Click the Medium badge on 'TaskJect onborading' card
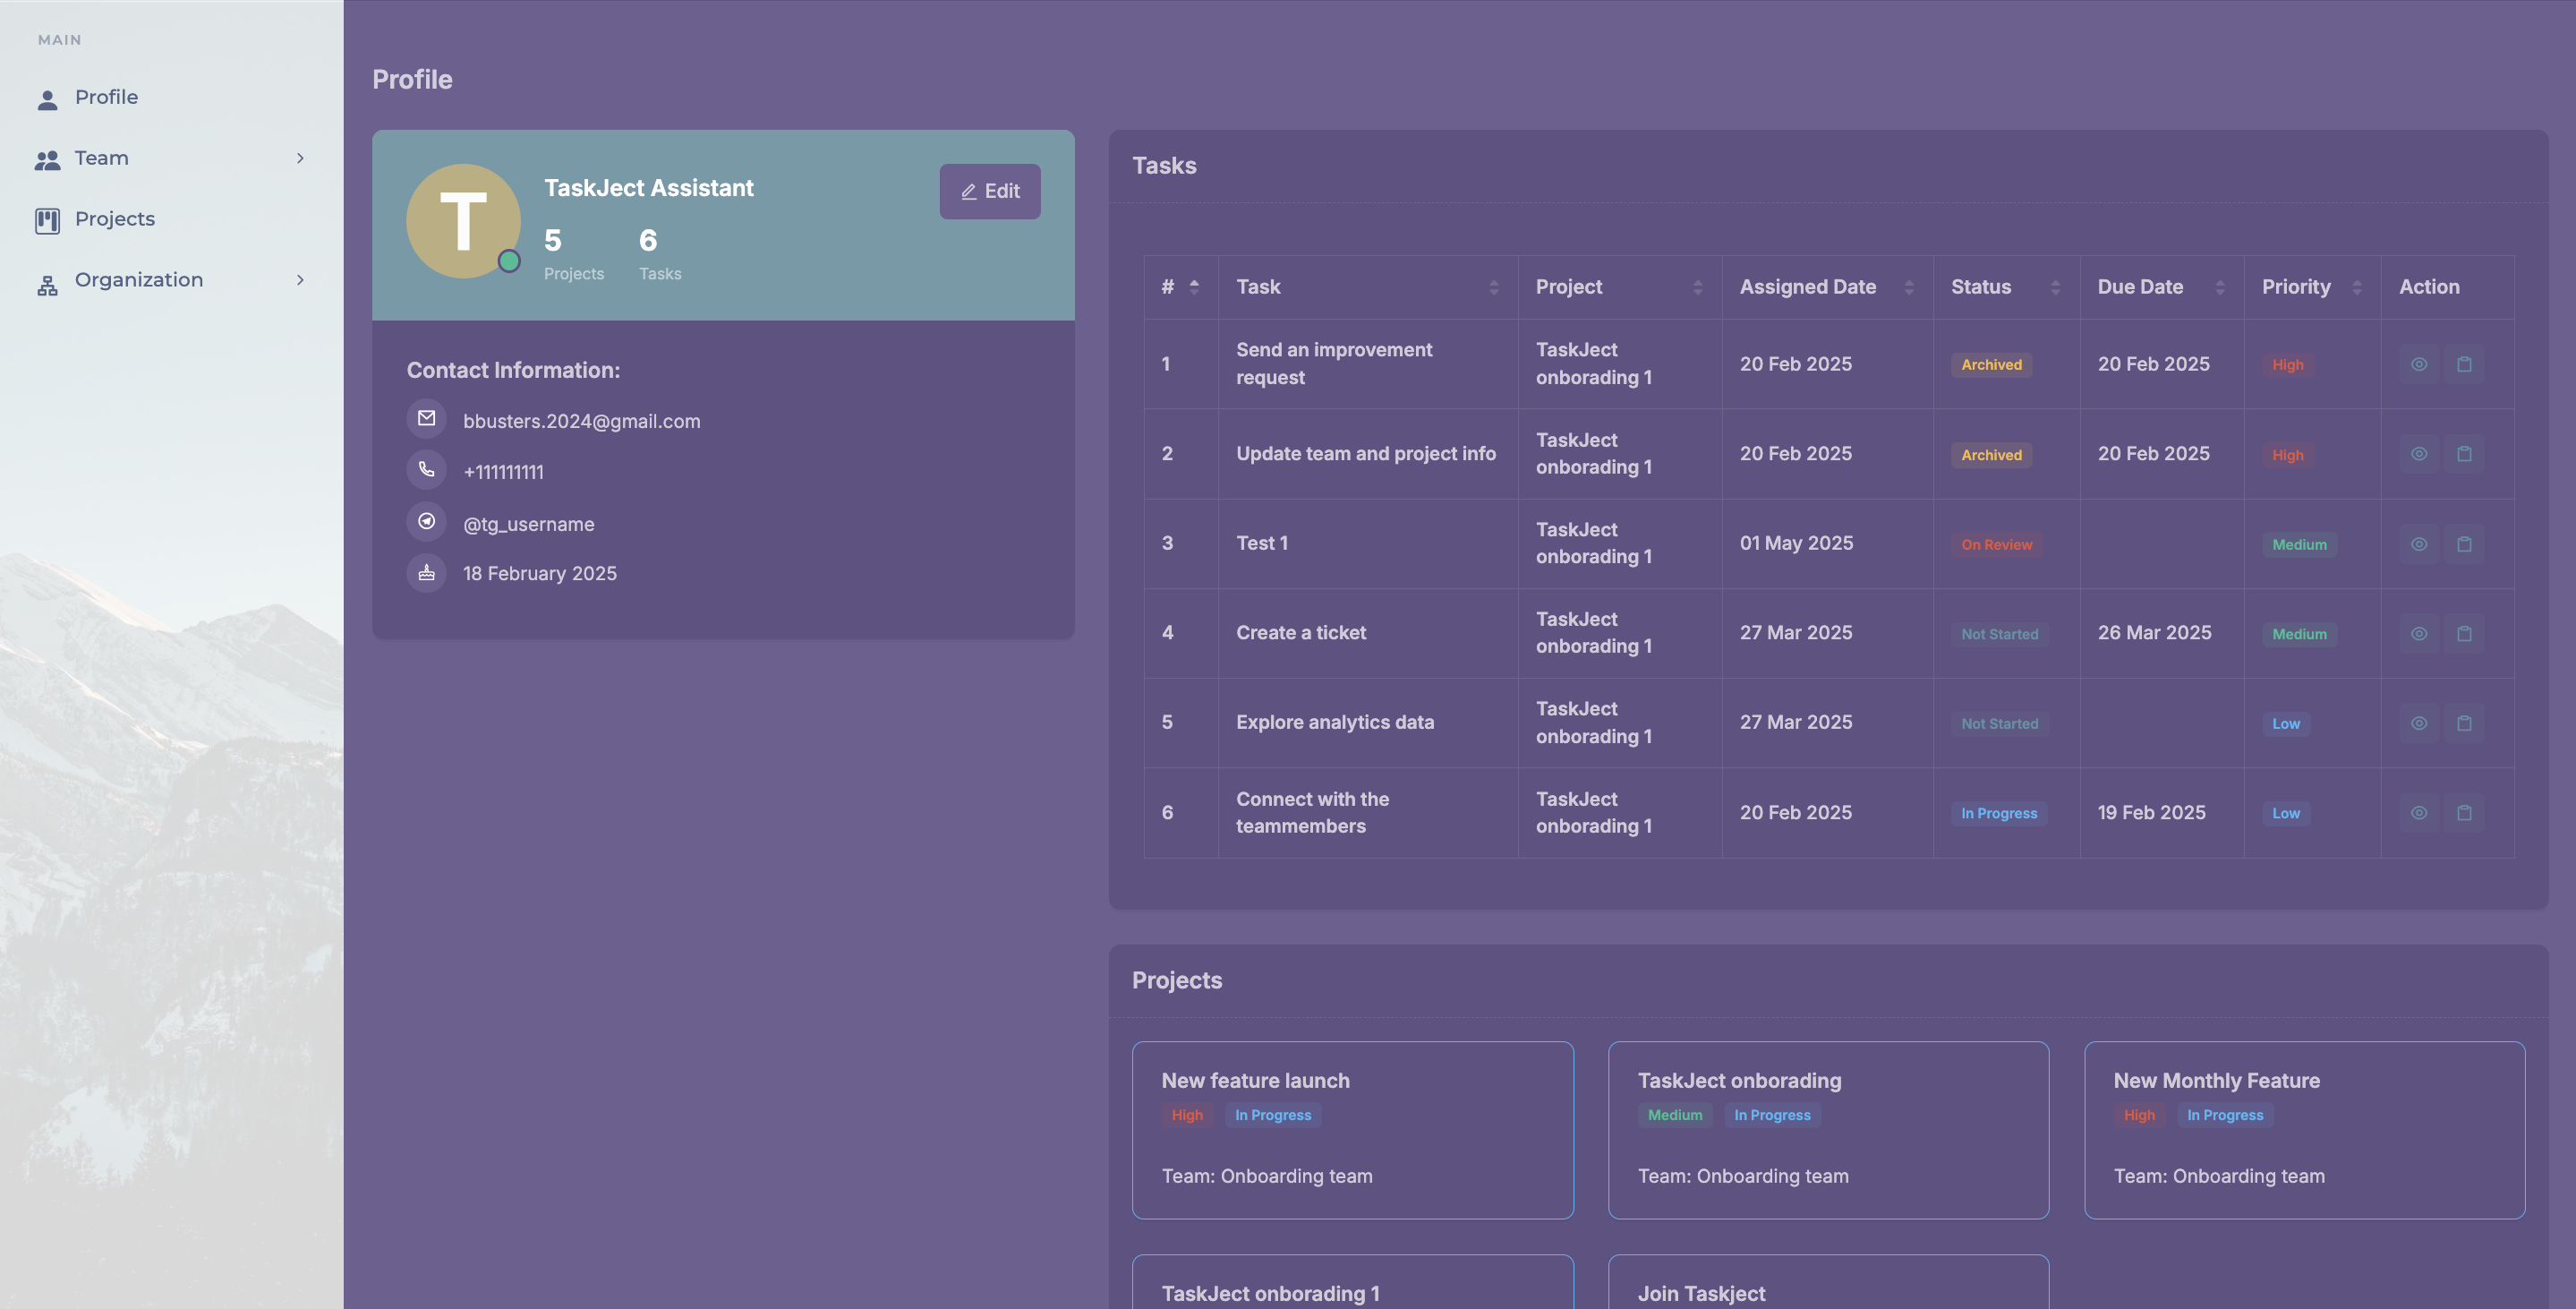Image resolution: width=2576 pixels, height=1309 pixels. (x=1675, y=1115)
